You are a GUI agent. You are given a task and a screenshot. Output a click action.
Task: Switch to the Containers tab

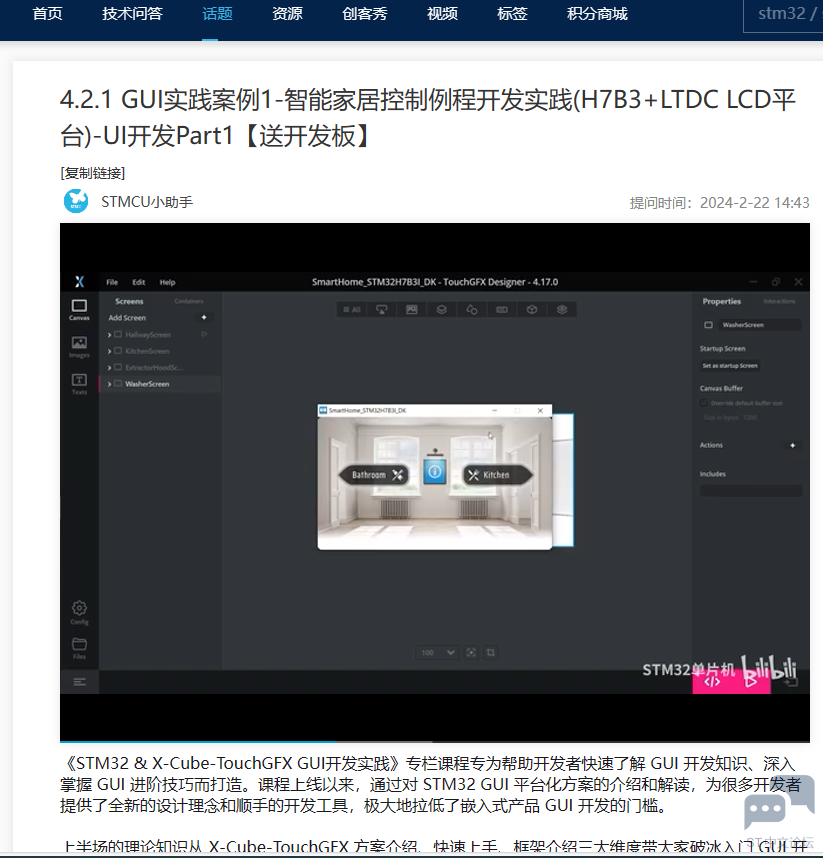(x=189, y=301)
